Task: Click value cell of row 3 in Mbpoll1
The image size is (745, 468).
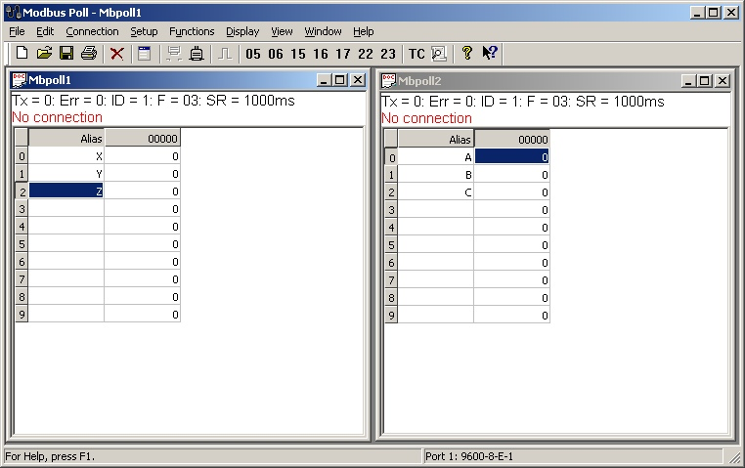Action: coord(142,209)
